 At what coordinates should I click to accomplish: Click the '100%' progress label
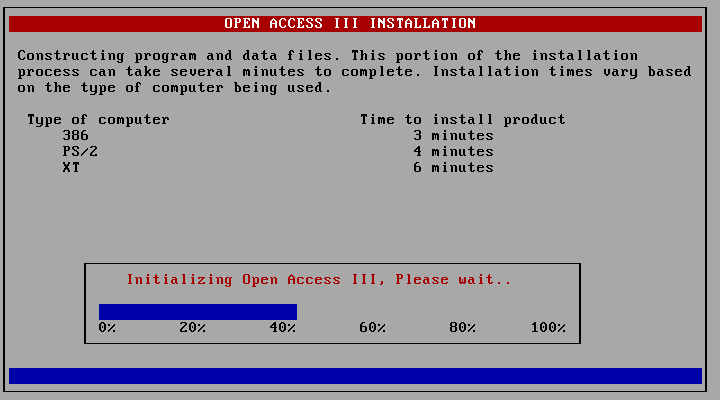click(x=548, y=327)
